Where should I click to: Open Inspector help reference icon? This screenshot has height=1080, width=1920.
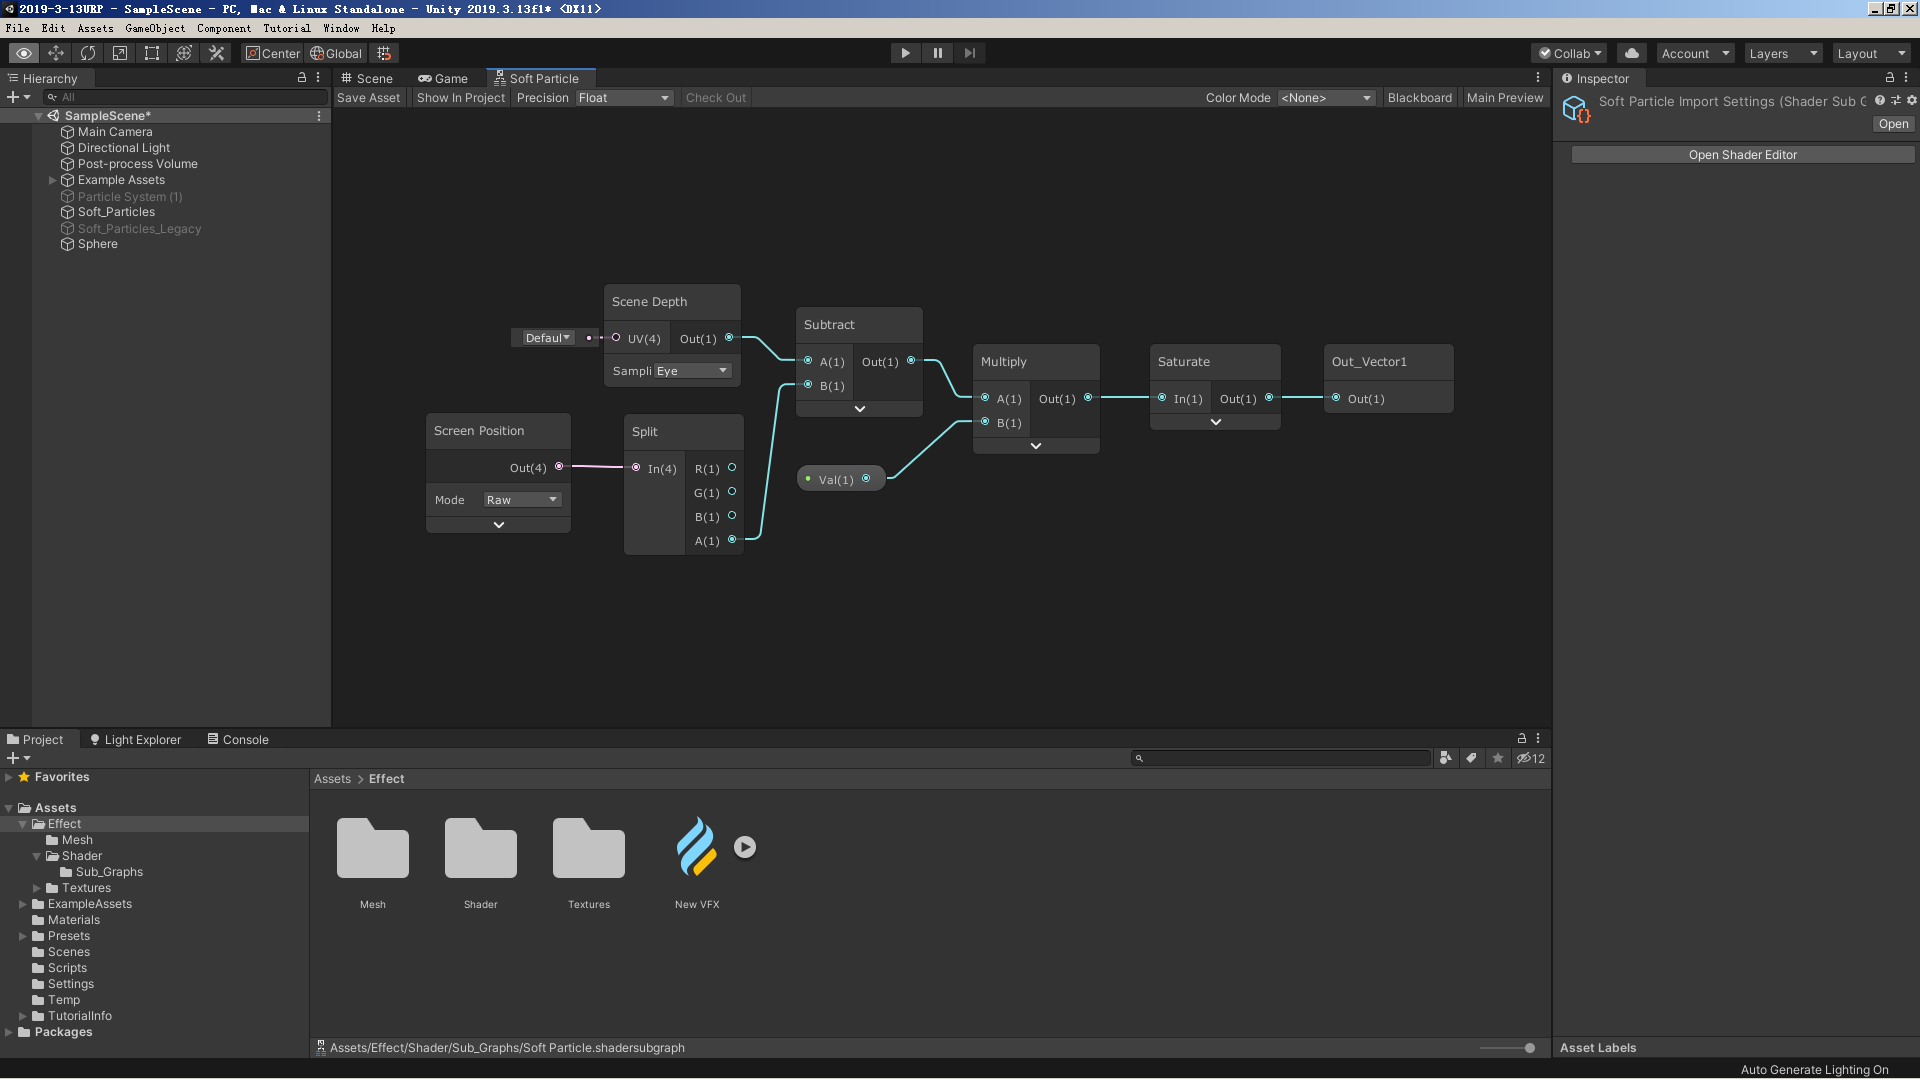point(1880,100)
